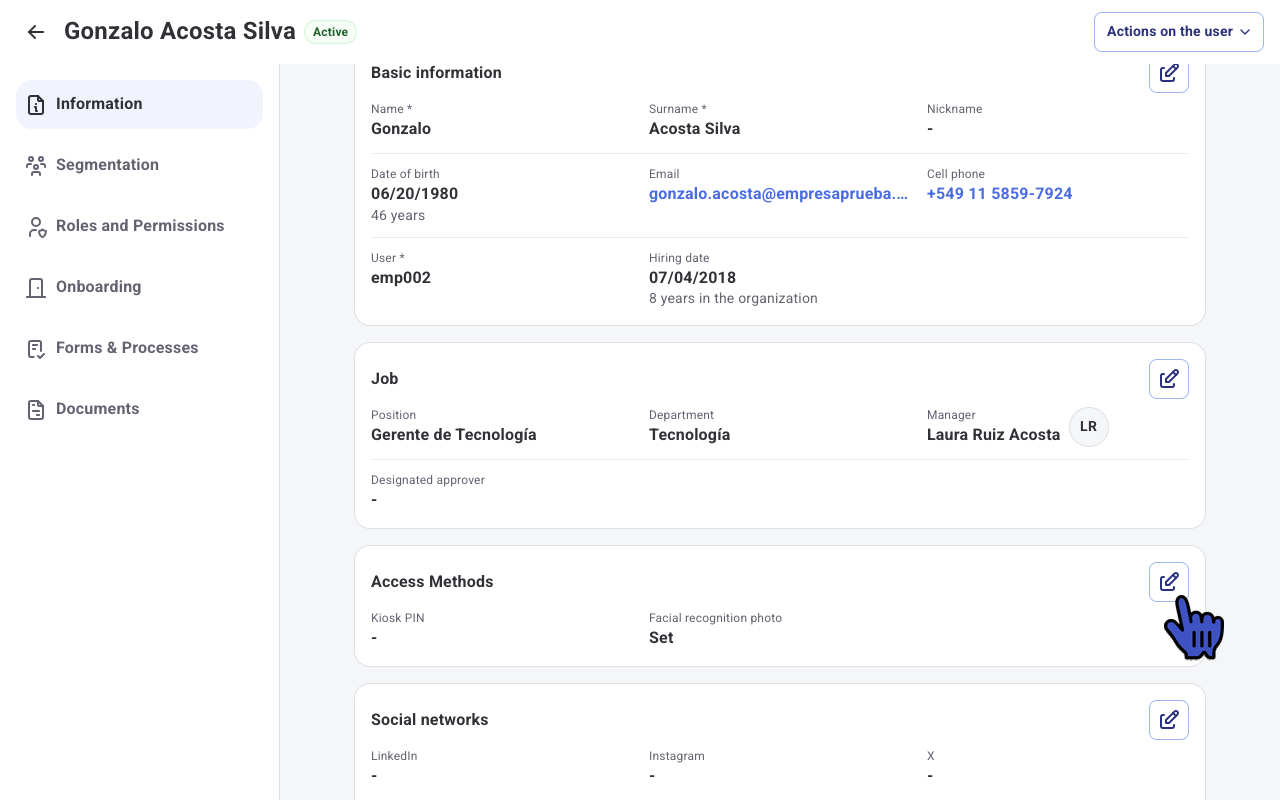Click the Name value Gonzalo
Screen dimensions: 1280x800
[x=401, y=129]
